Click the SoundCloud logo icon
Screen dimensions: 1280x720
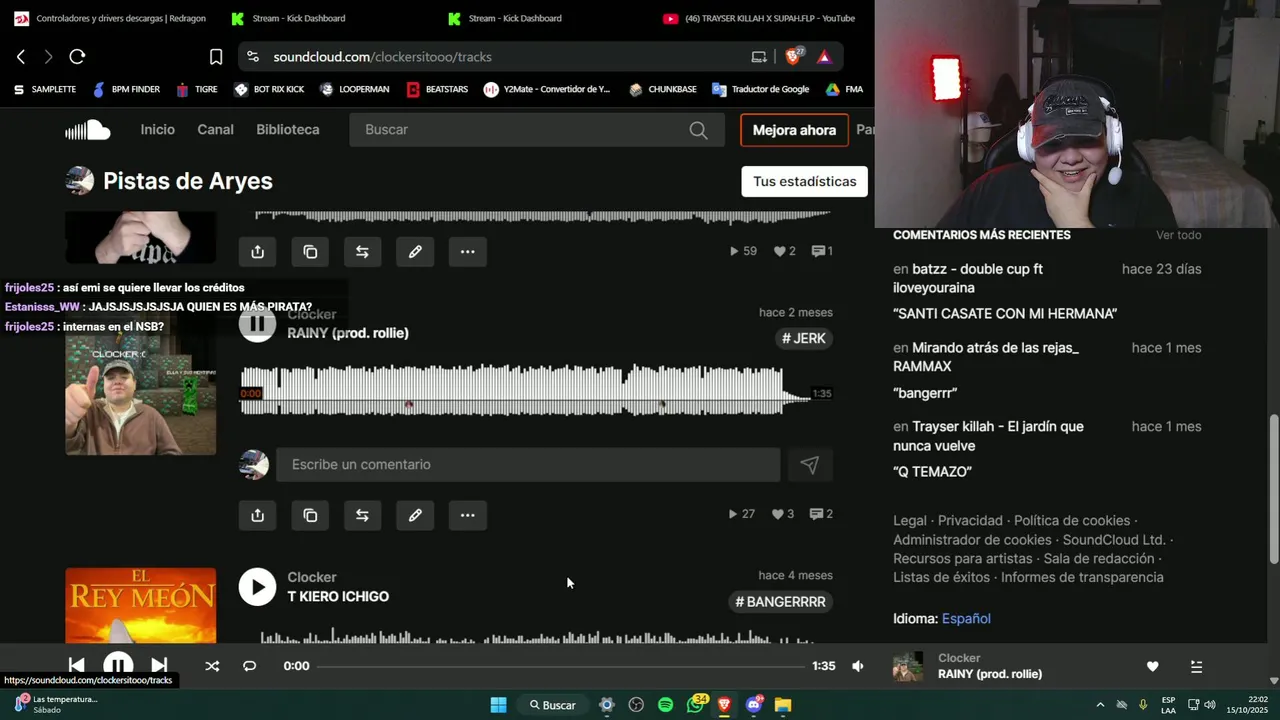[x=88, y=130]
